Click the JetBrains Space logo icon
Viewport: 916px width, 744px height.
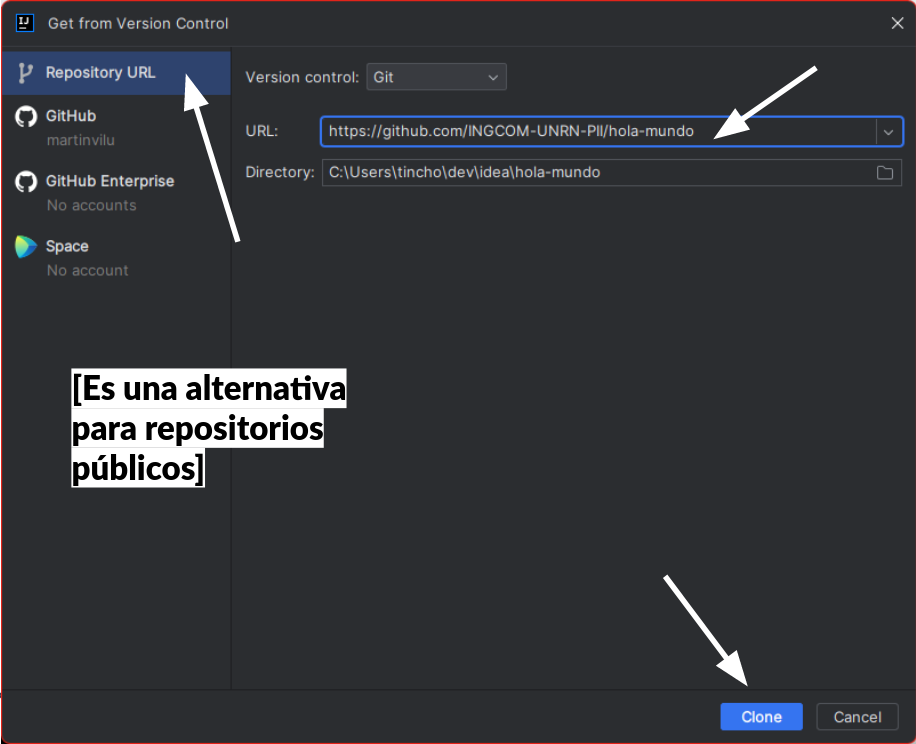pyautogui.click(x=26, y=247)
